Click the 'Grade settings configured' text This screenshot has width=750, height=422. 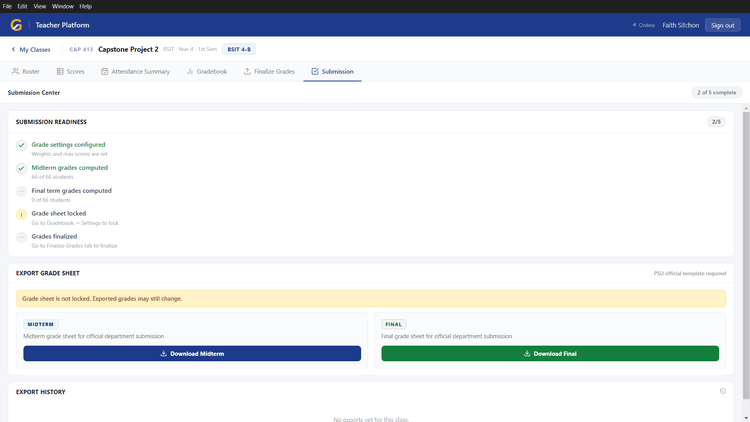pyautogui.click(x=68, y=144)
